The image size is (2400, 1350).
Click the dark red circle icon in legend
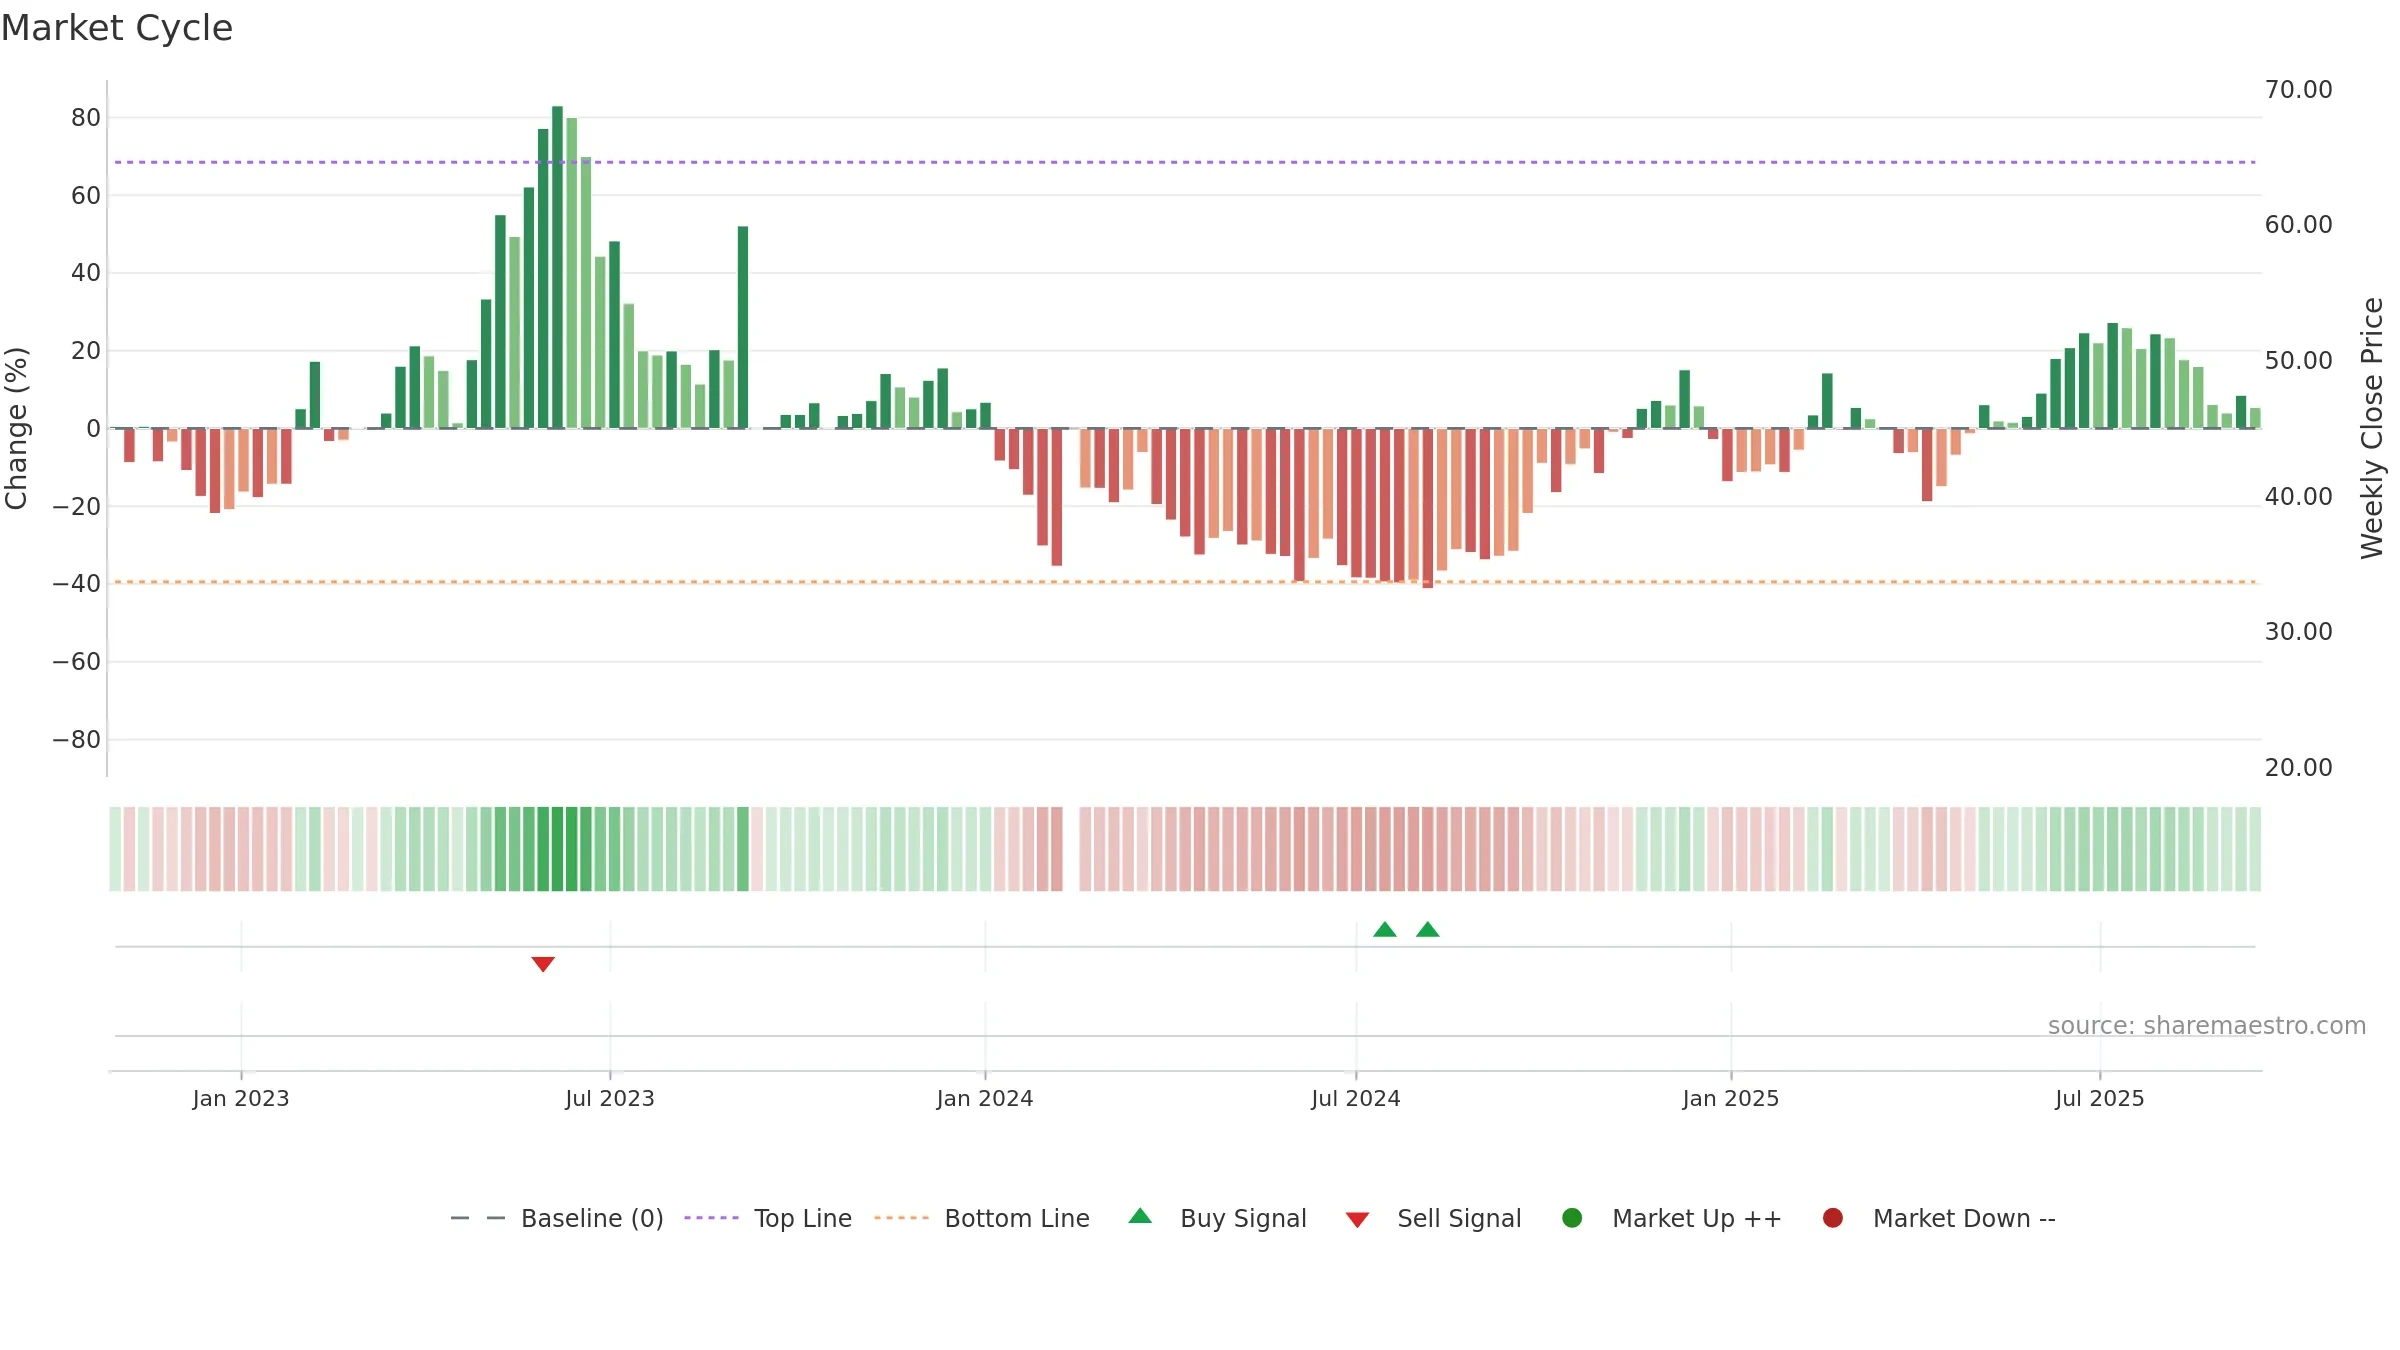coord(1833,1218)
